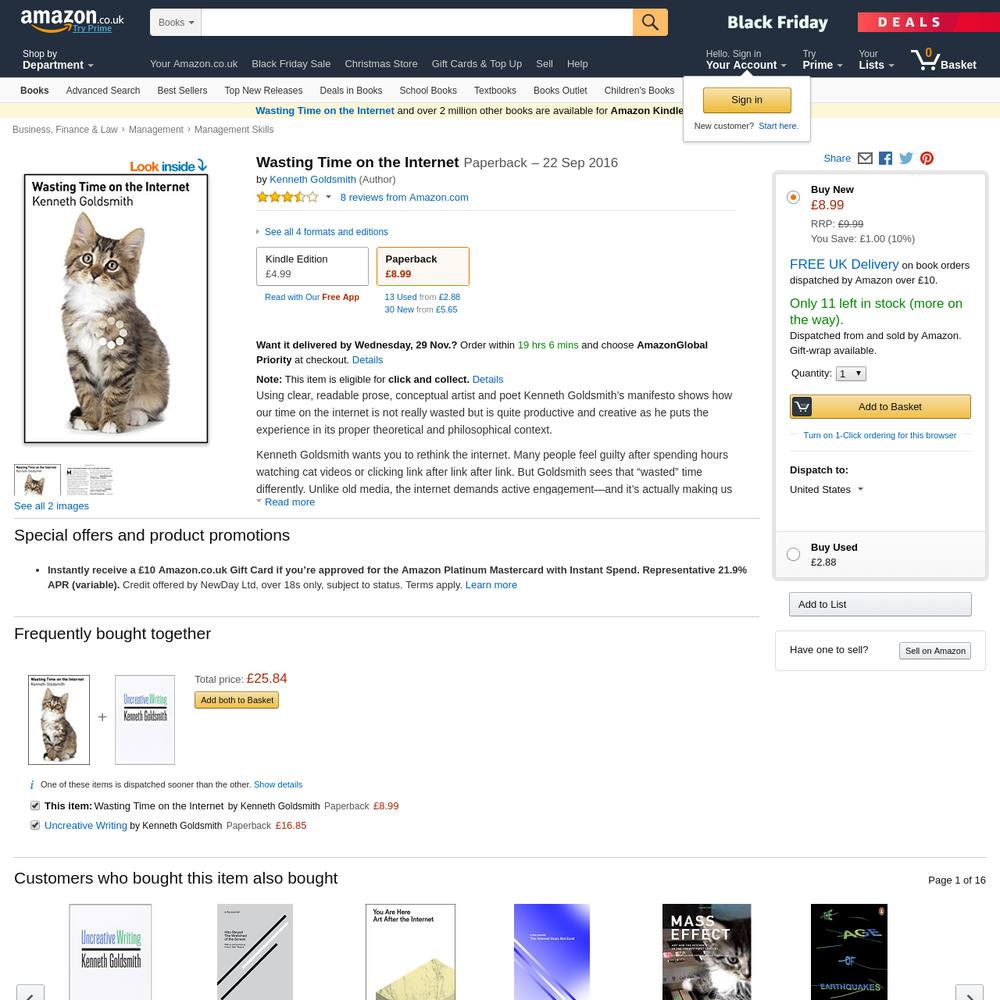Select the Buy Used radio option
The width and height of the screenshot is (1000, 1000).
tap(793, 554)
